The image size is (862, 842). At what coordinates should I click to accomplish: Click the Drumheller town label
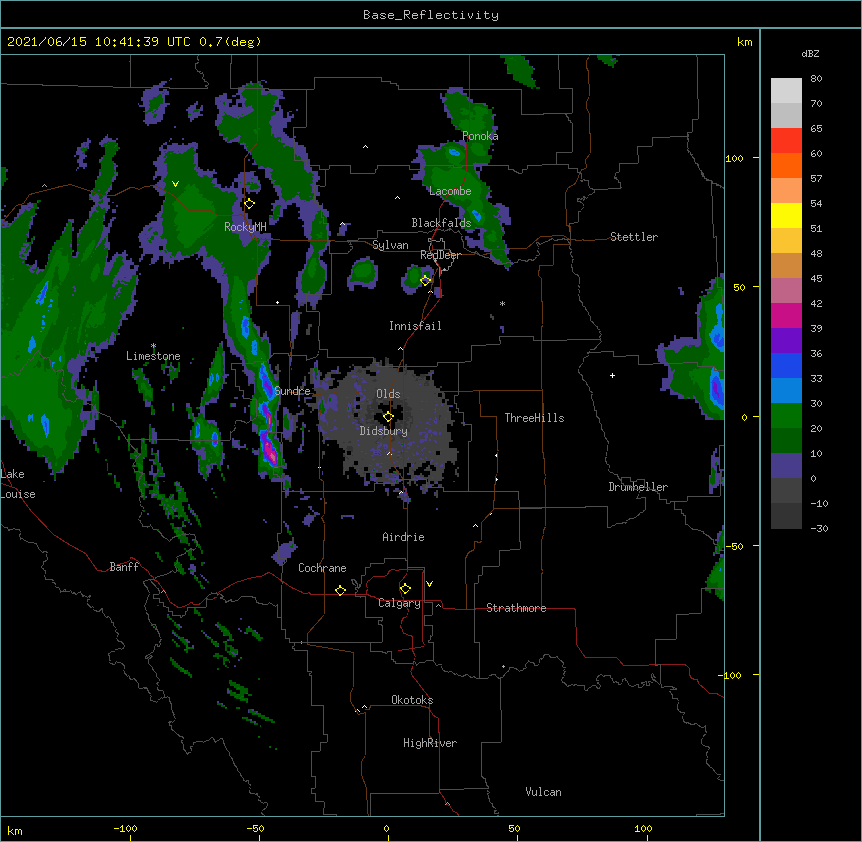click(x=638, y=487)
